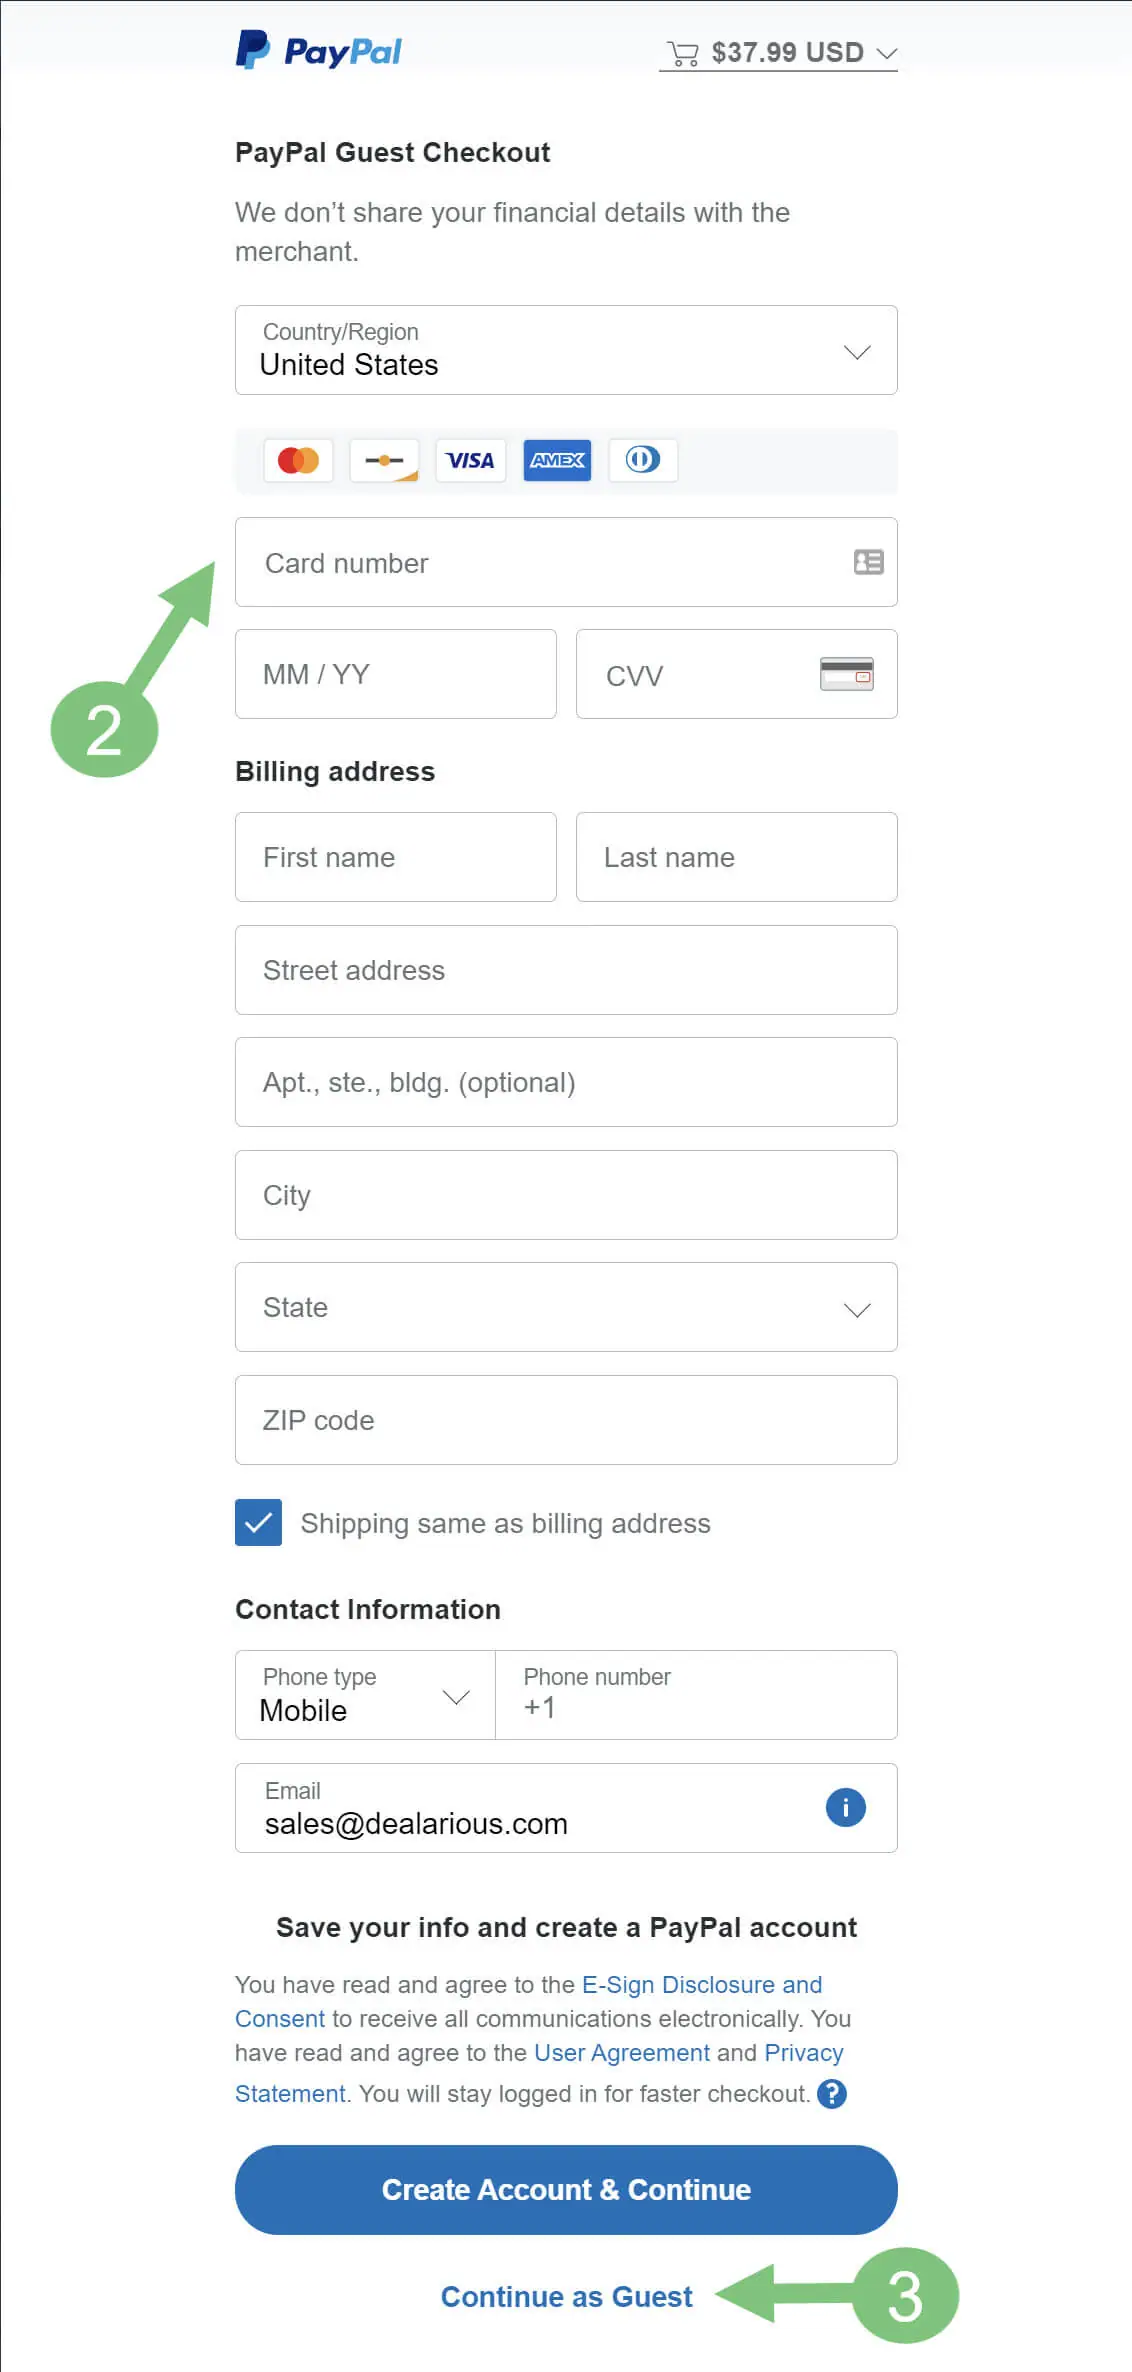1132x2372 pixels.
Task: Focus the Street address field
Action: point(566,970)
